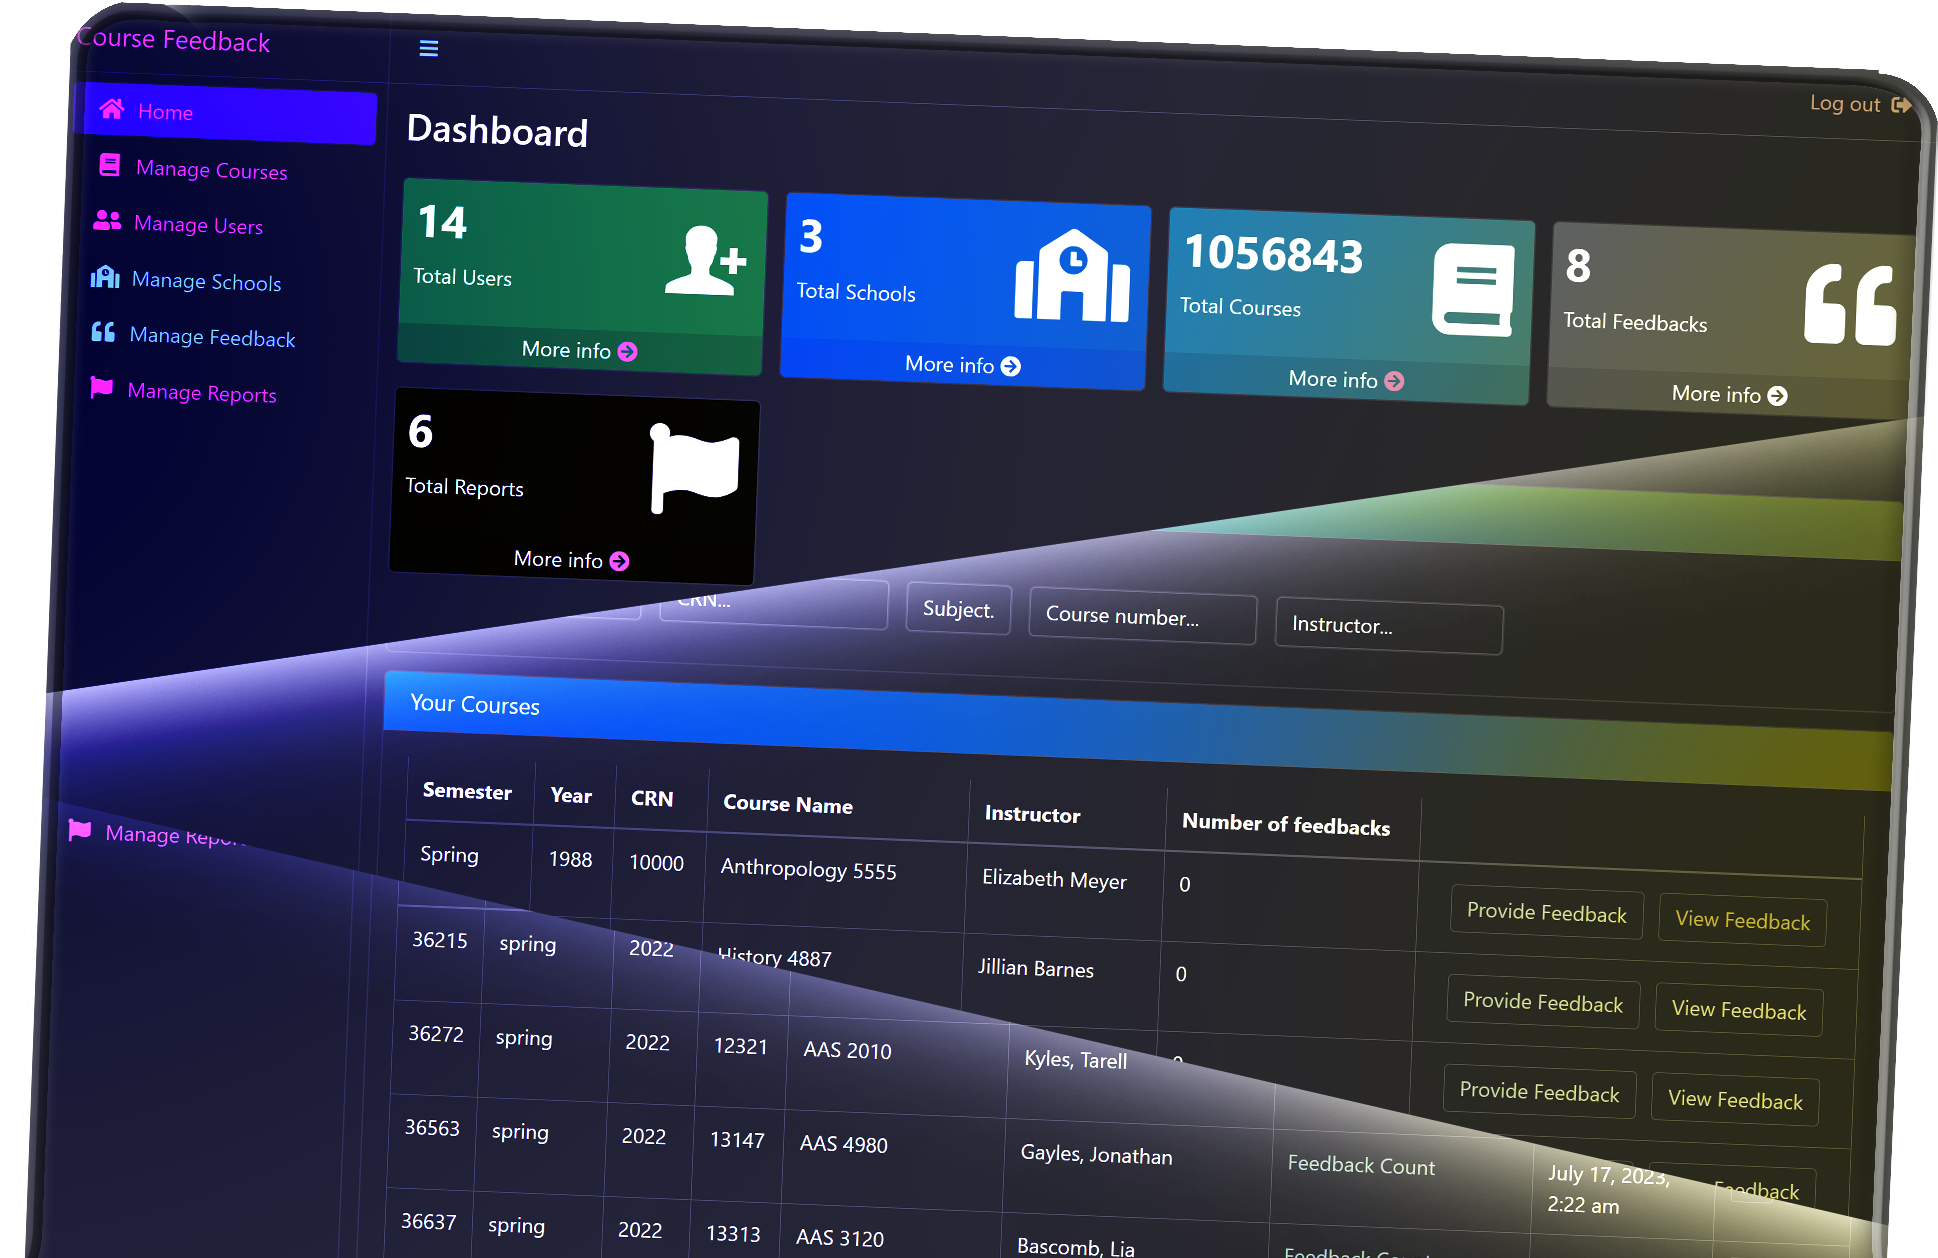Image resolution: width=1938 pixels, height=1258 pixels.
Task: Select Manage Reports in sidebar
Action: (x=201, y=393)
